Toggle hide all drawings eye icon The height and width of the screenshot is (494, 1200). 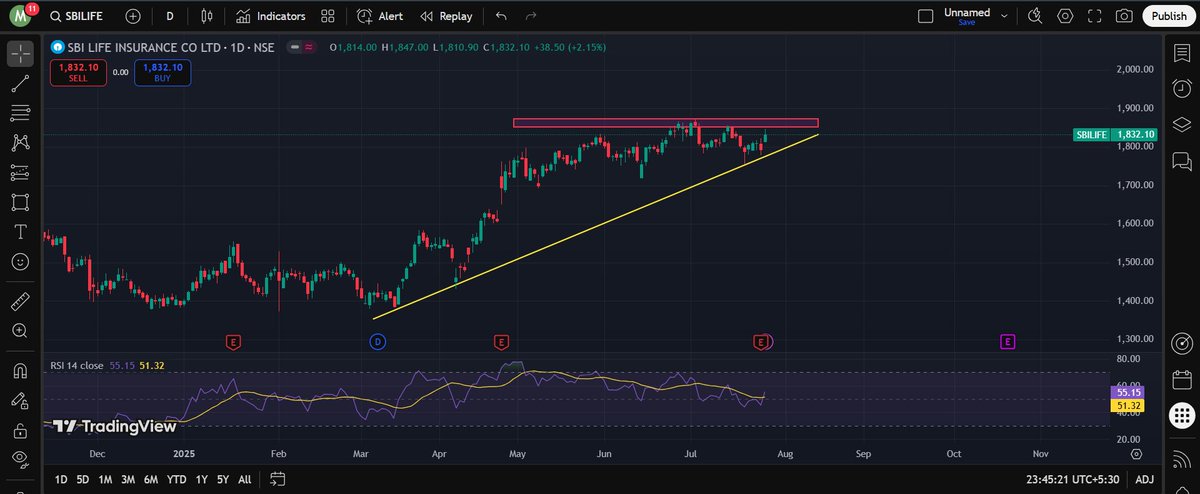[x=20, y=460]
